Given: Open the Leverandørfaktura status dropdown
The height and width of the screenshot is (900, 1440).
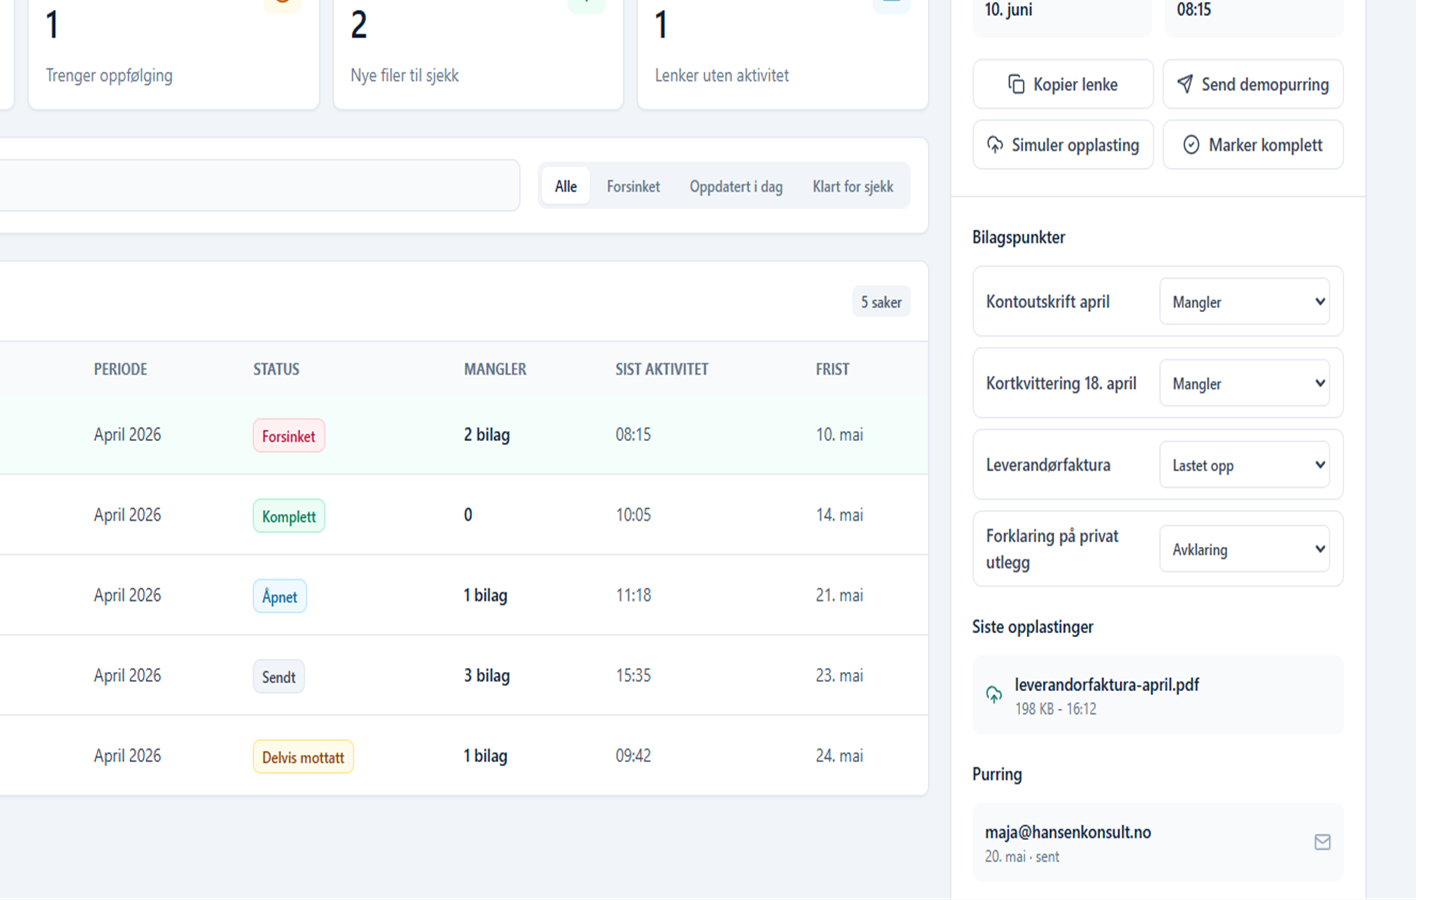Looking at the screenshot, I should (1245, 465).
